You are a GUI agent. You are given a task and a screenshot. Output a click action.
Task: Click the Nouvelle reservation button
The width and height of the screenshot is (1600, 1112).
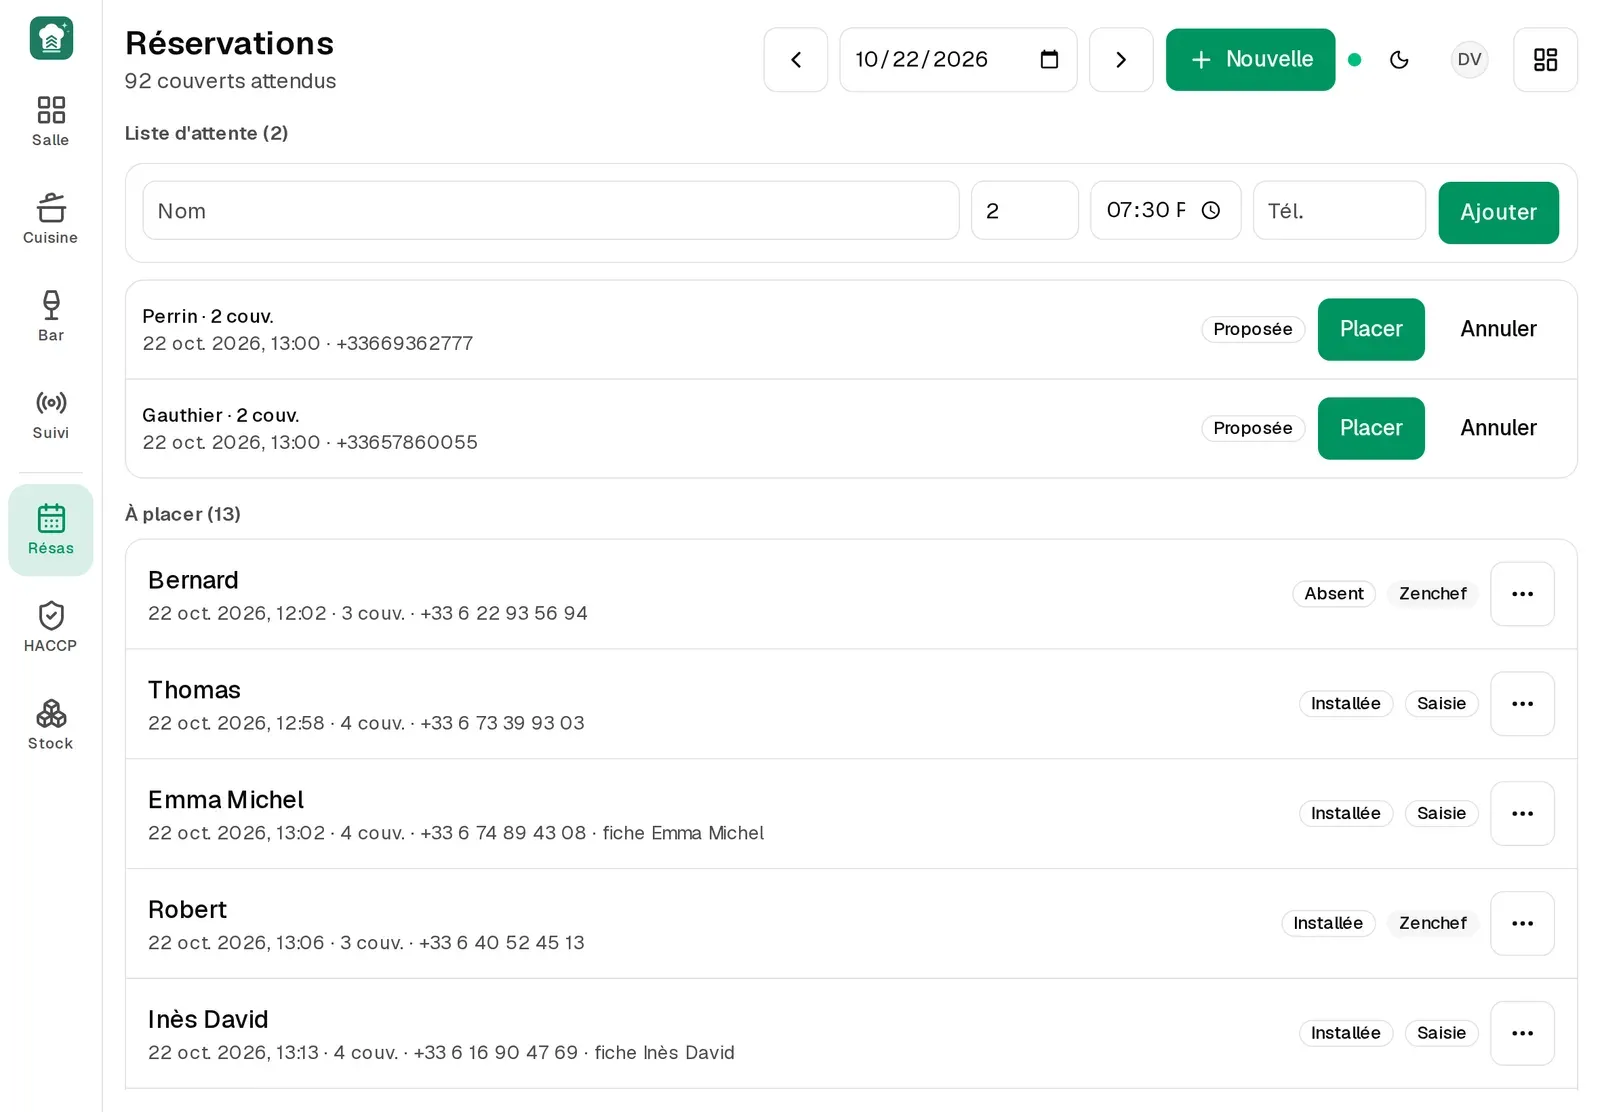point(1250,60)
